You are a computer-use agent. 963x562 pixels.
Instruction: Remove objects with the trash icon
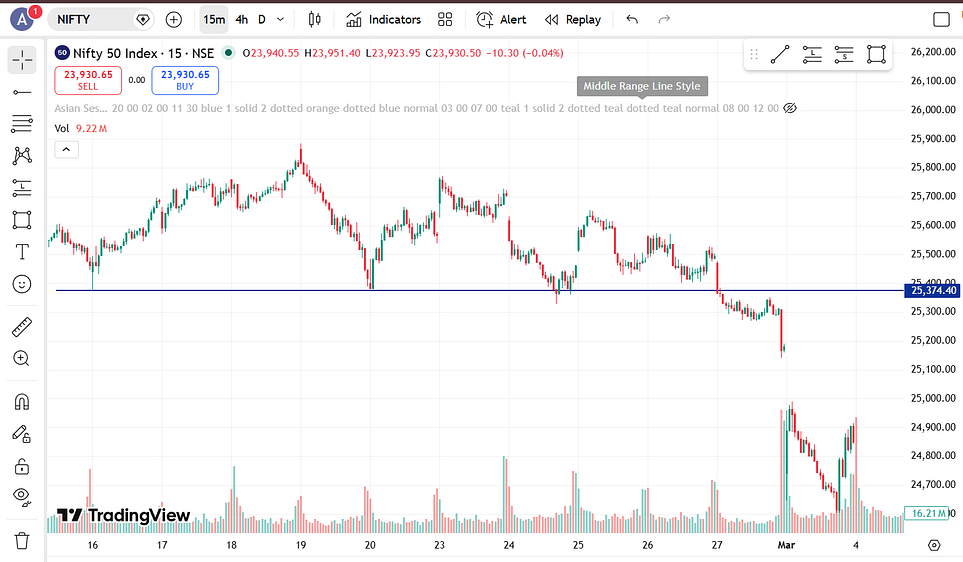[22, 541]
